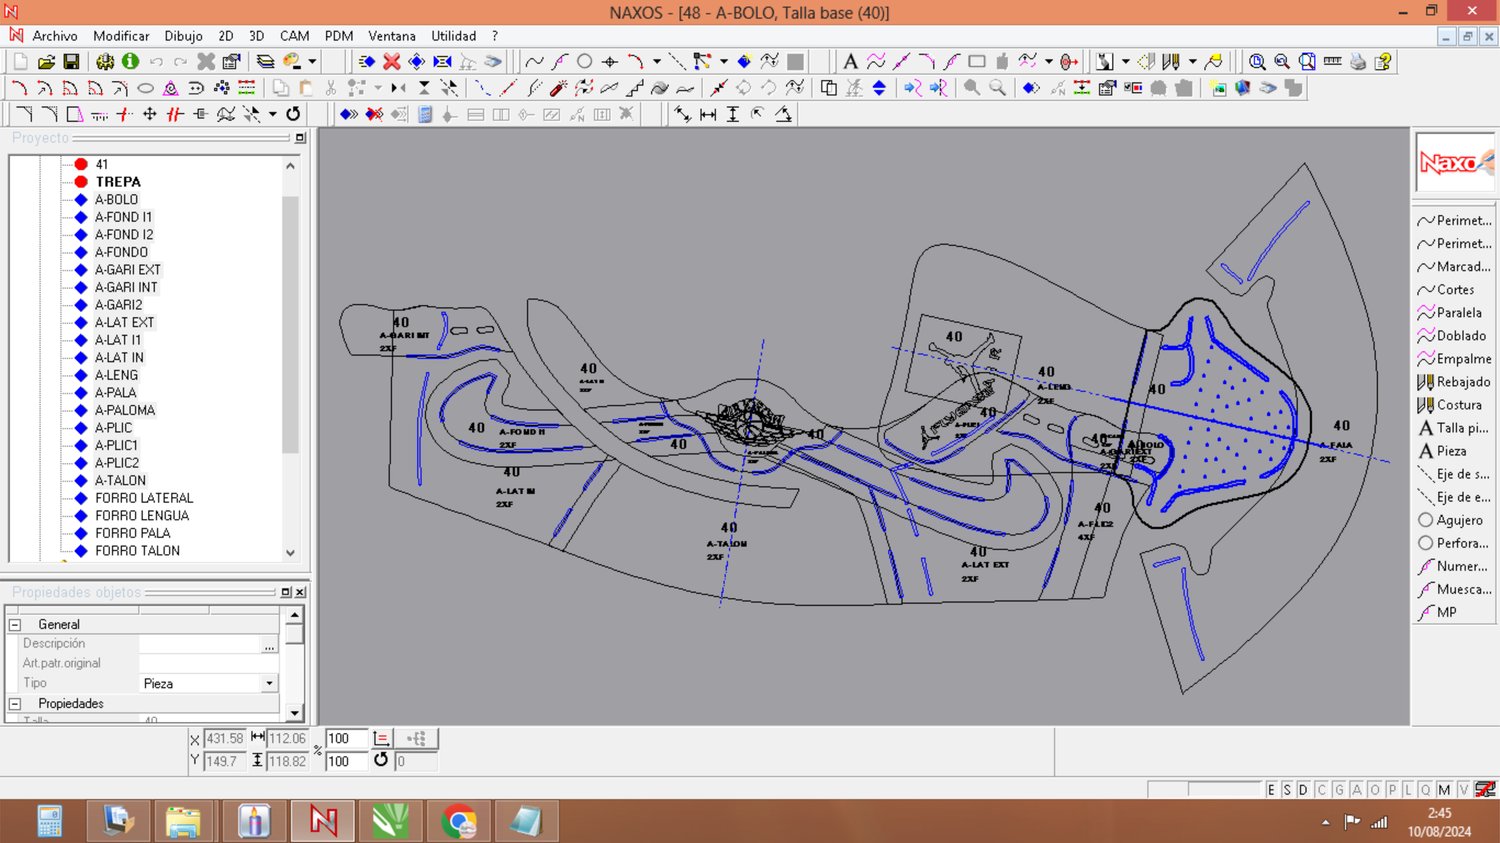Screen dimensions: 1500x843
Task: Click the Naxos logo in right panel
Action: click(1455, 162)
